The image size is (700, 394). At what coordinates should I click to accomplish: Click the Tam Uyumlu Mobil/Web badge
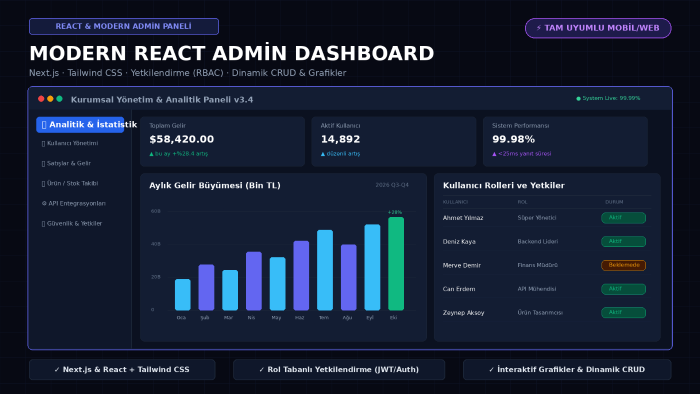tap(598, 28)
